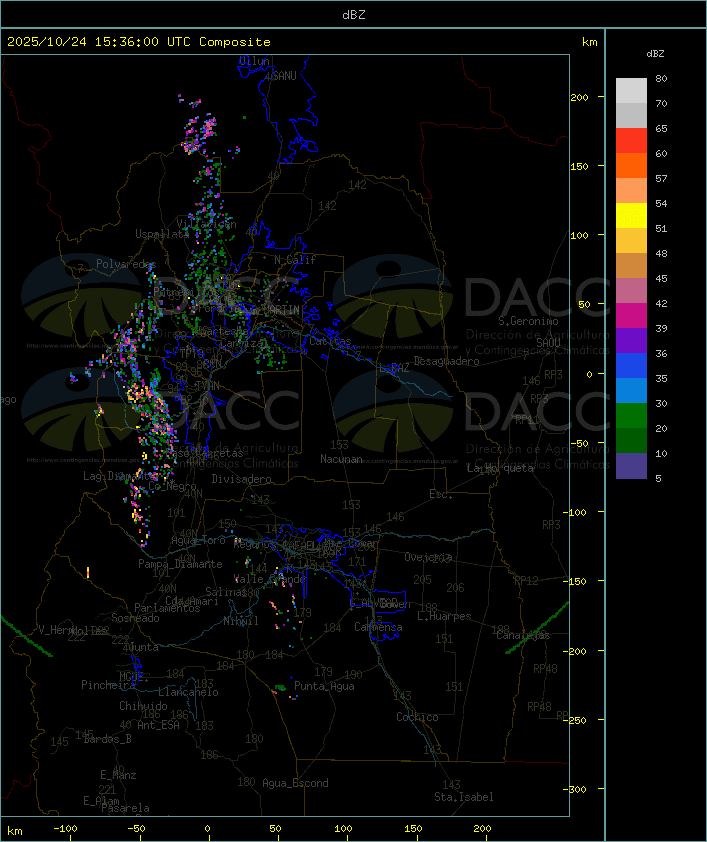This screenshot has height=842, width=707.
Task: Select the orange 57-60 dBZ legend swatch
Action: click(631, 165)
